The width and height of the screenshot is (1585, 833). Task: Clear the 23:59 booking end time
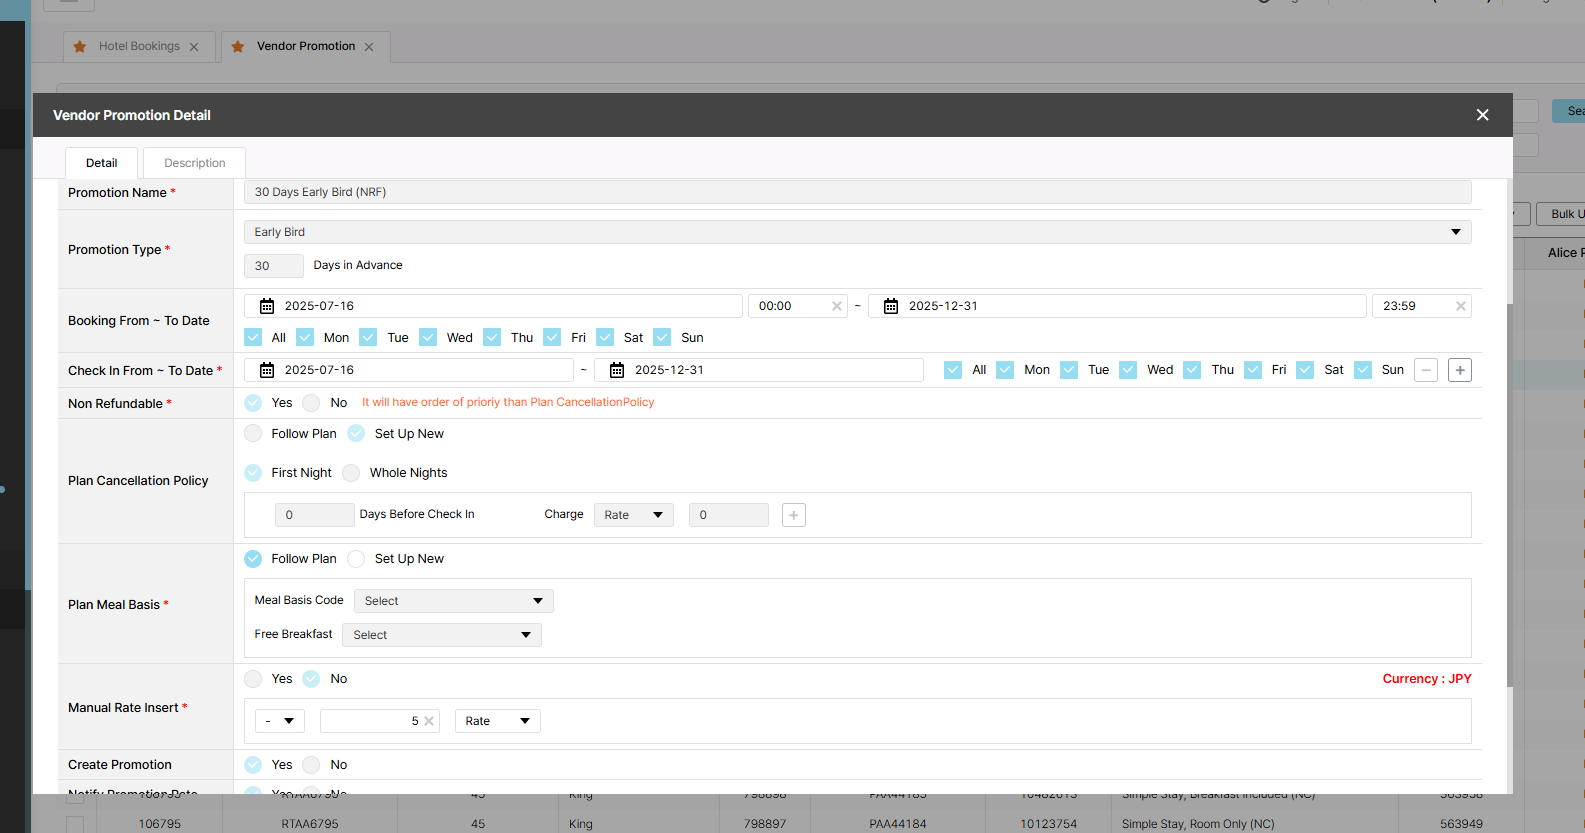coord(1461,306)
